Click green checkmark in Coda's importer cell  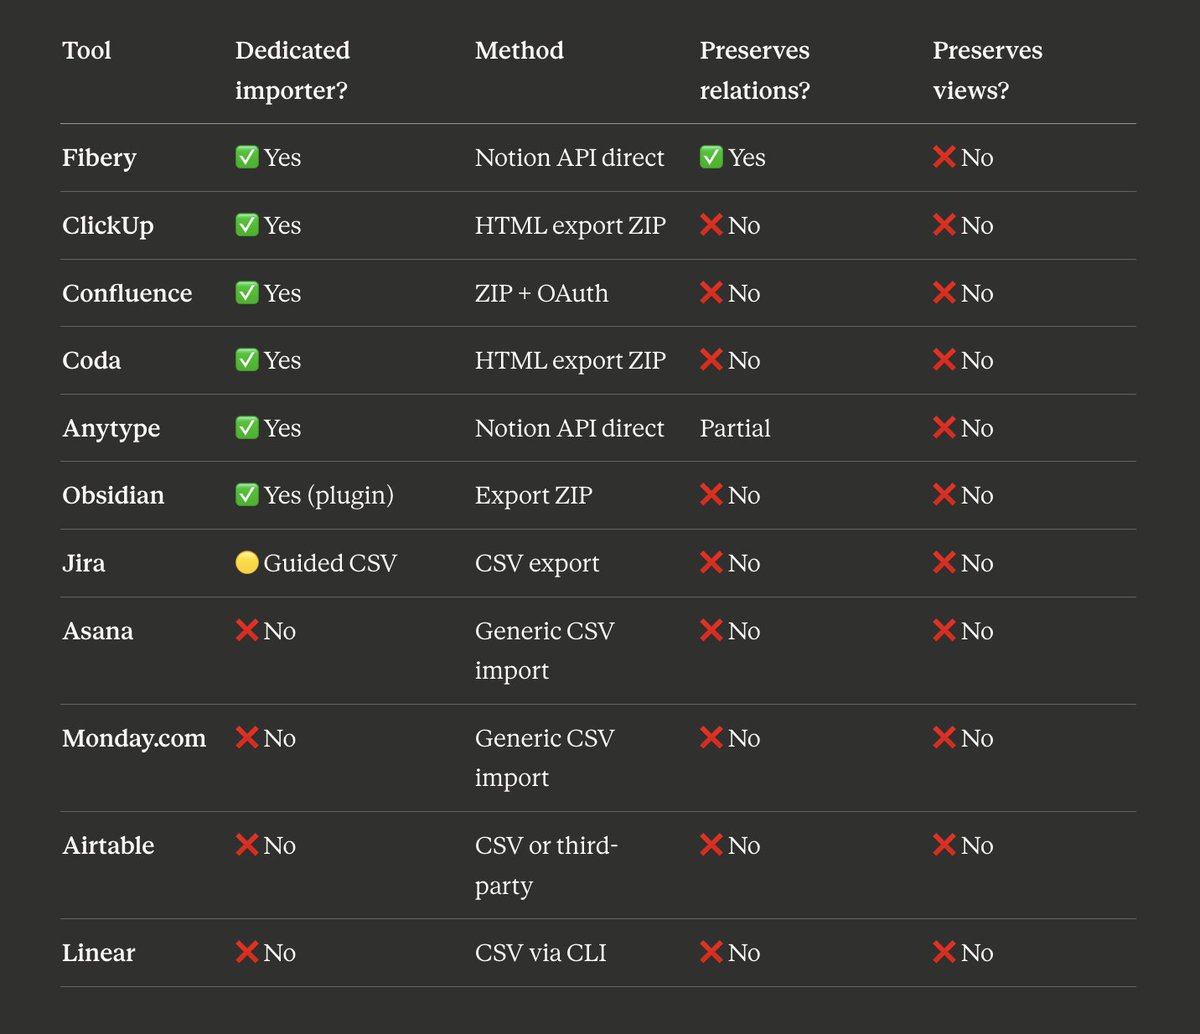247,360
